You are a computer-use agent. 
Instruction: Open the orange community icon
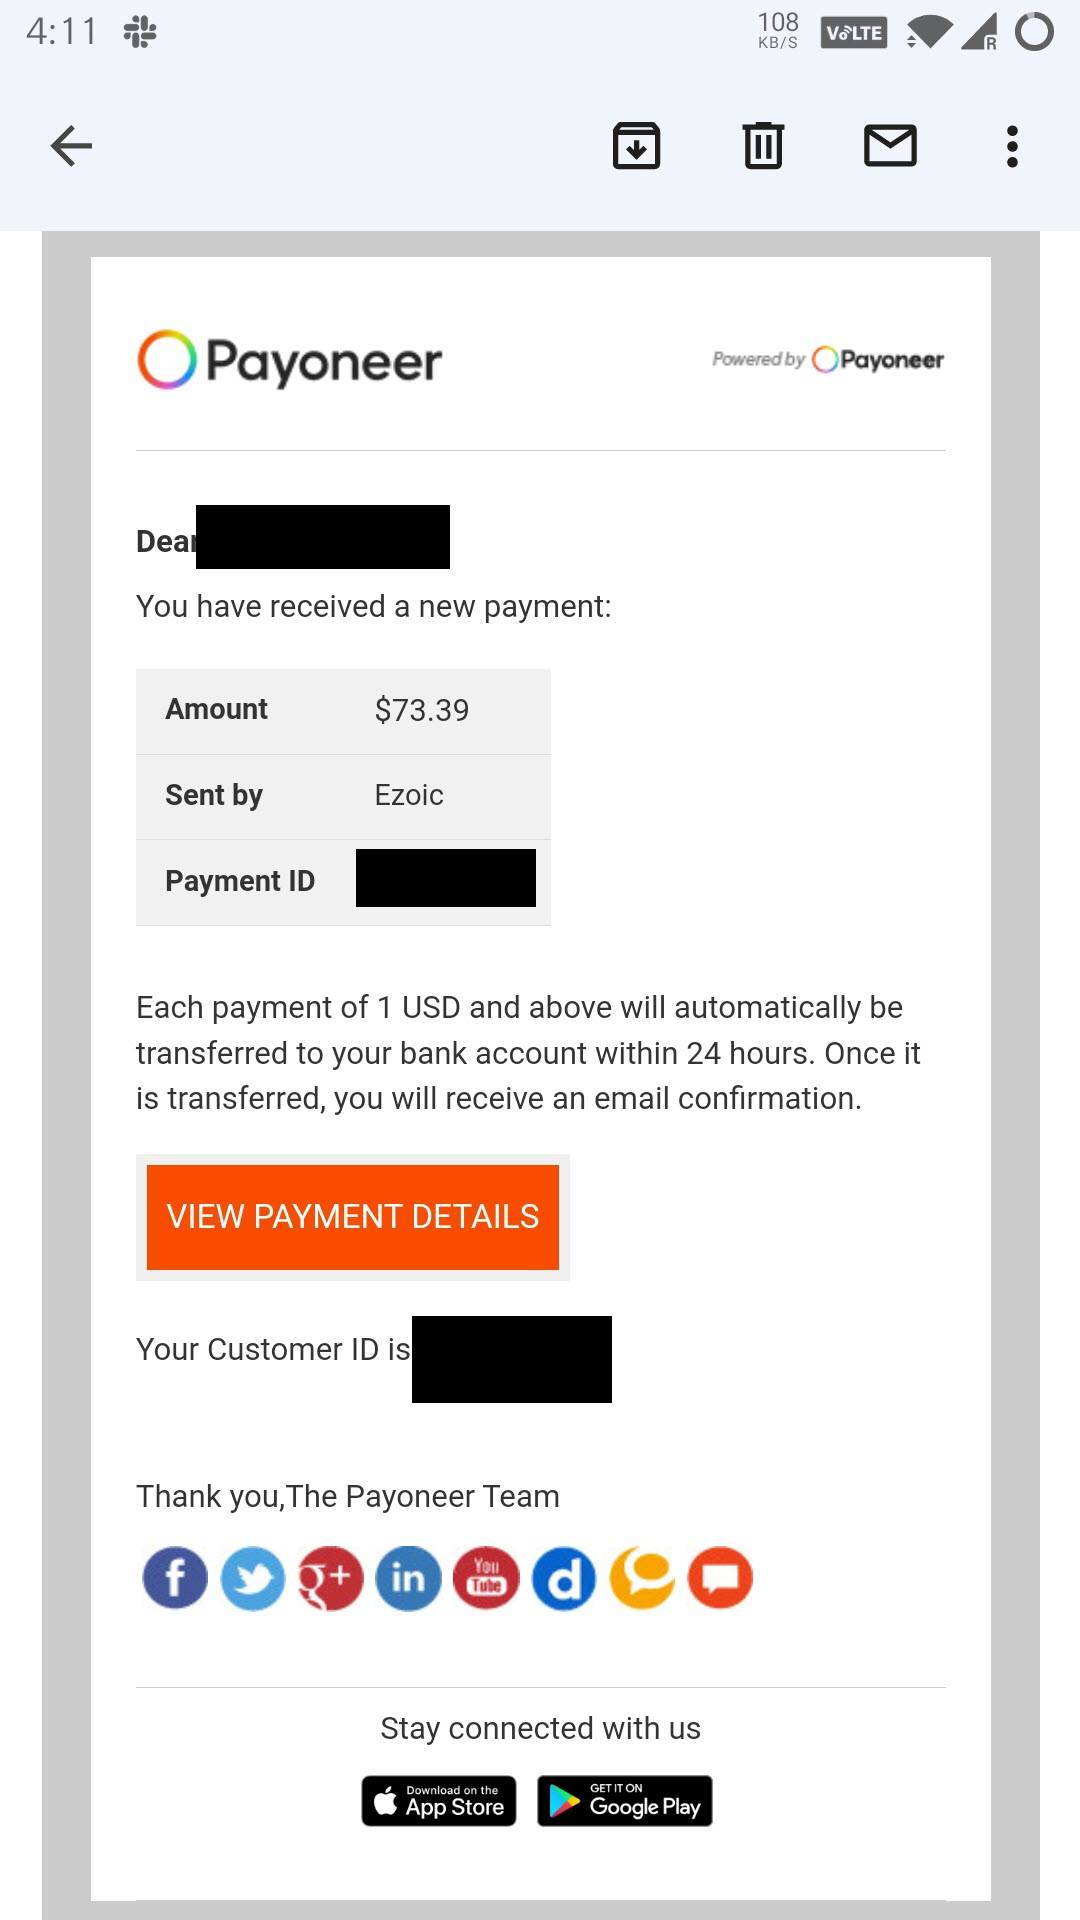click(642, 1578)
